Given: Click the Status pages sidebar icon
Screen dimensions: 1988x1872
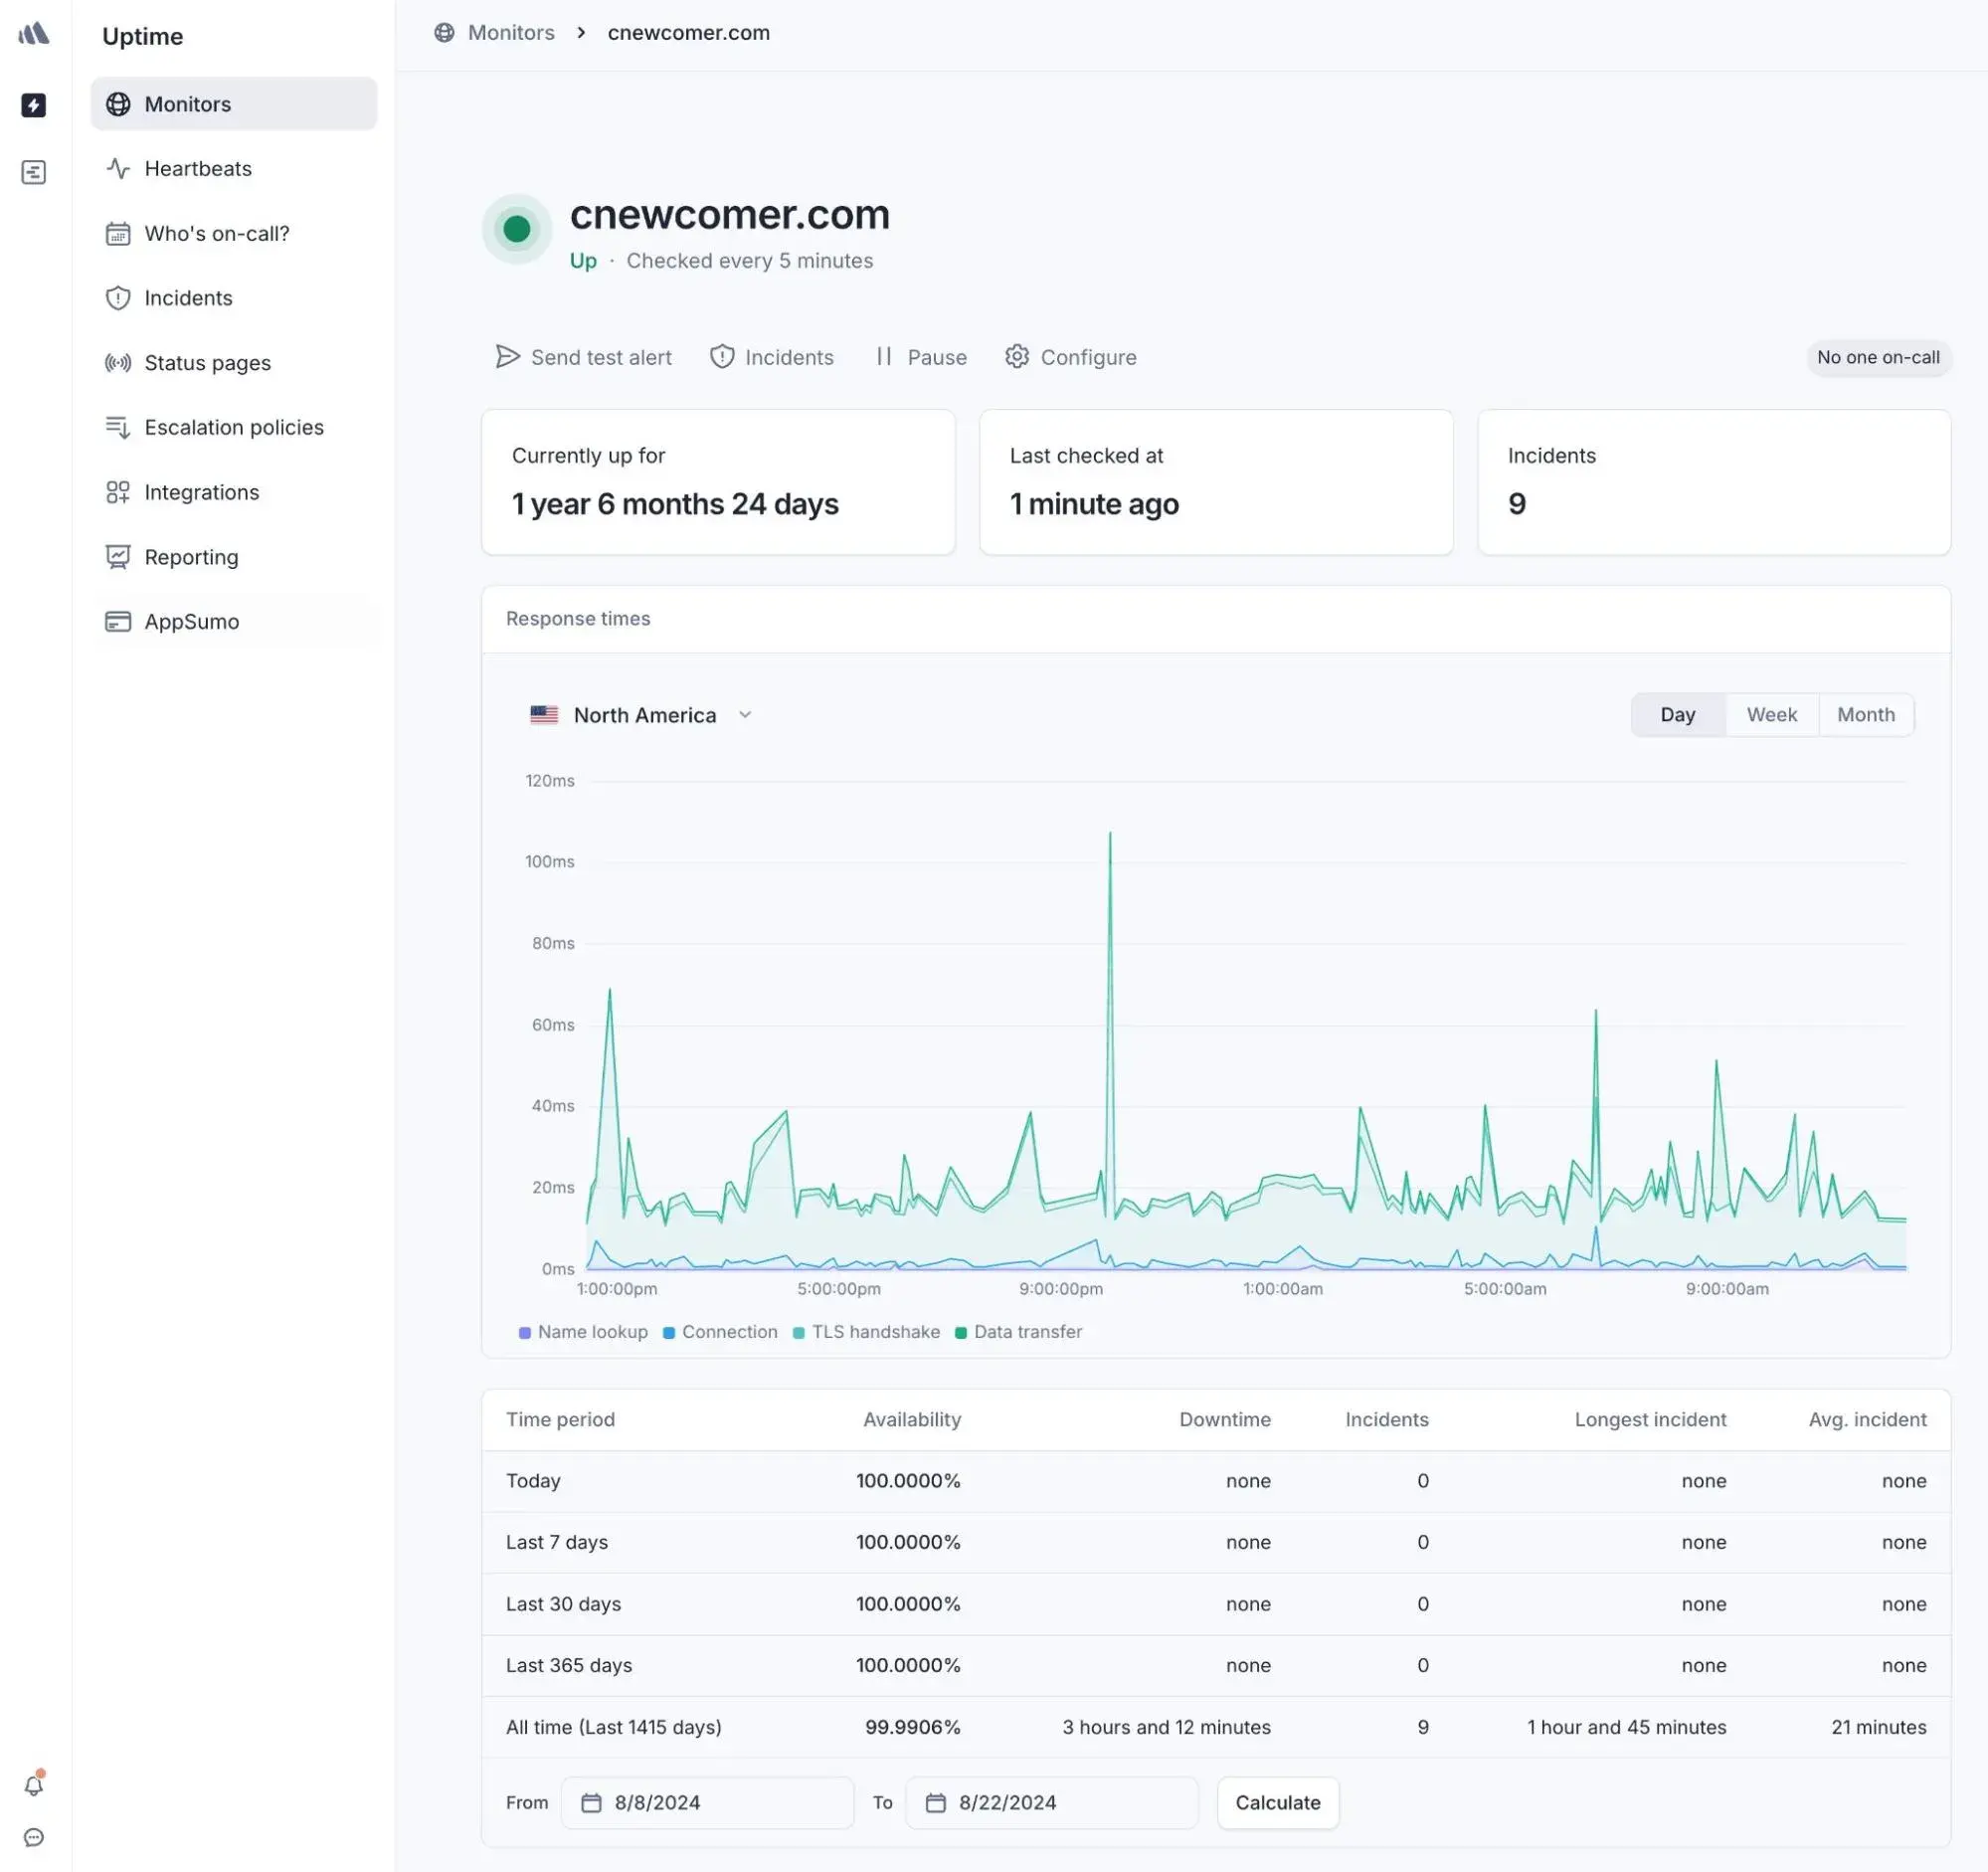Looking at the screenshot, I should tap(119, 362).
